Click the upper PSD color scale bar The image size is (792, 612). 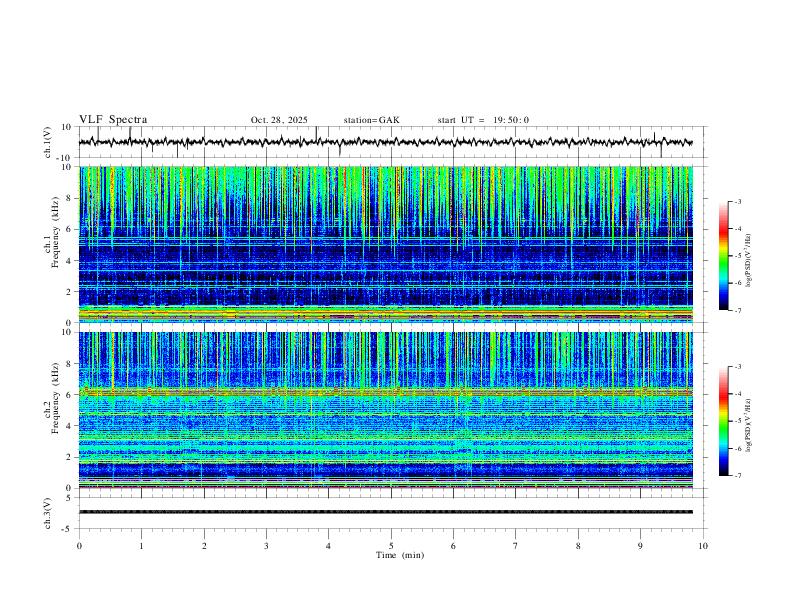point(723,256)
